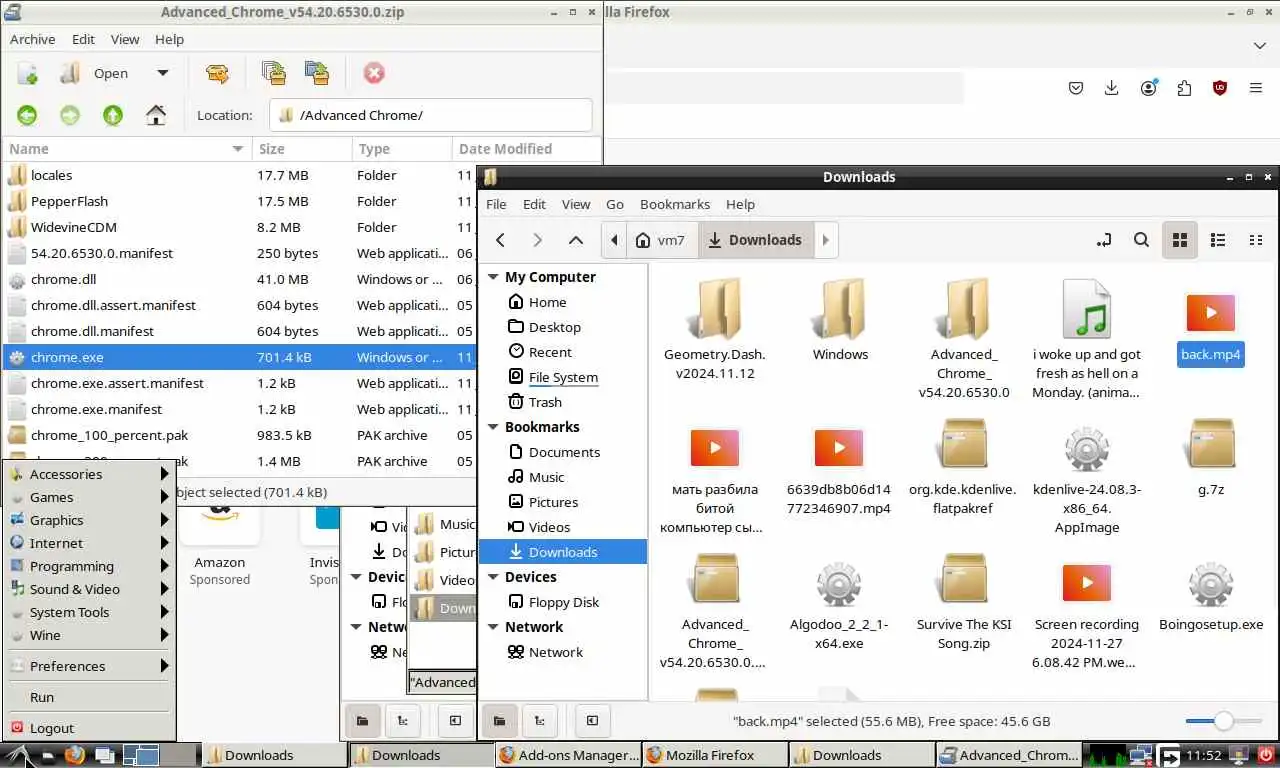Click Firefox's Save to Pocket icon
Image resolution: width=1280 pixels, height=768 pixels.
click(x=1076, y=88)
